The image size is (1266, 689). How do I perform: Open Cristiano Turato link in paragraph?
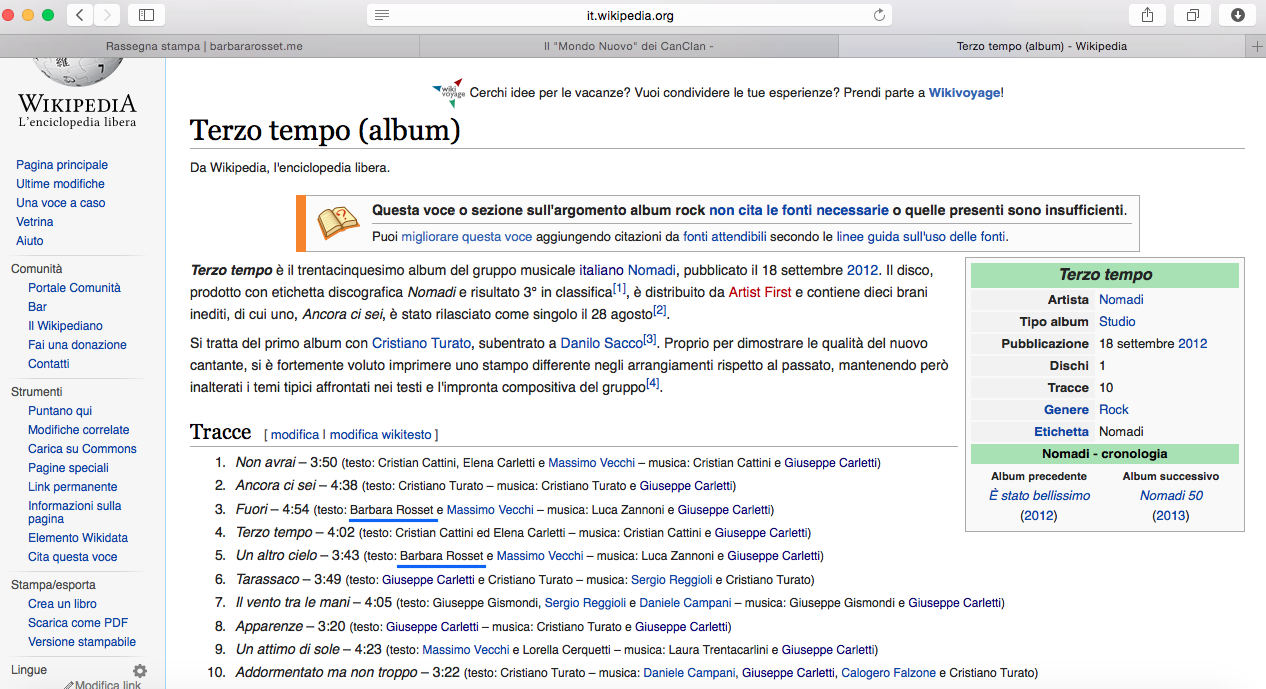(421, 343)
